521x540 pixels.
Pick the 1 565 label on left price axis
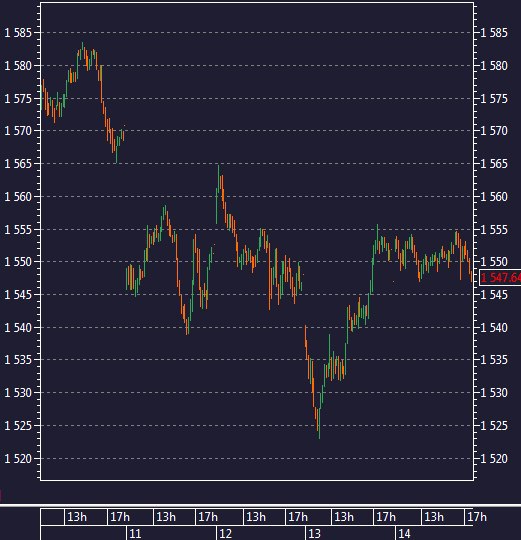click(x=18, y=164)
